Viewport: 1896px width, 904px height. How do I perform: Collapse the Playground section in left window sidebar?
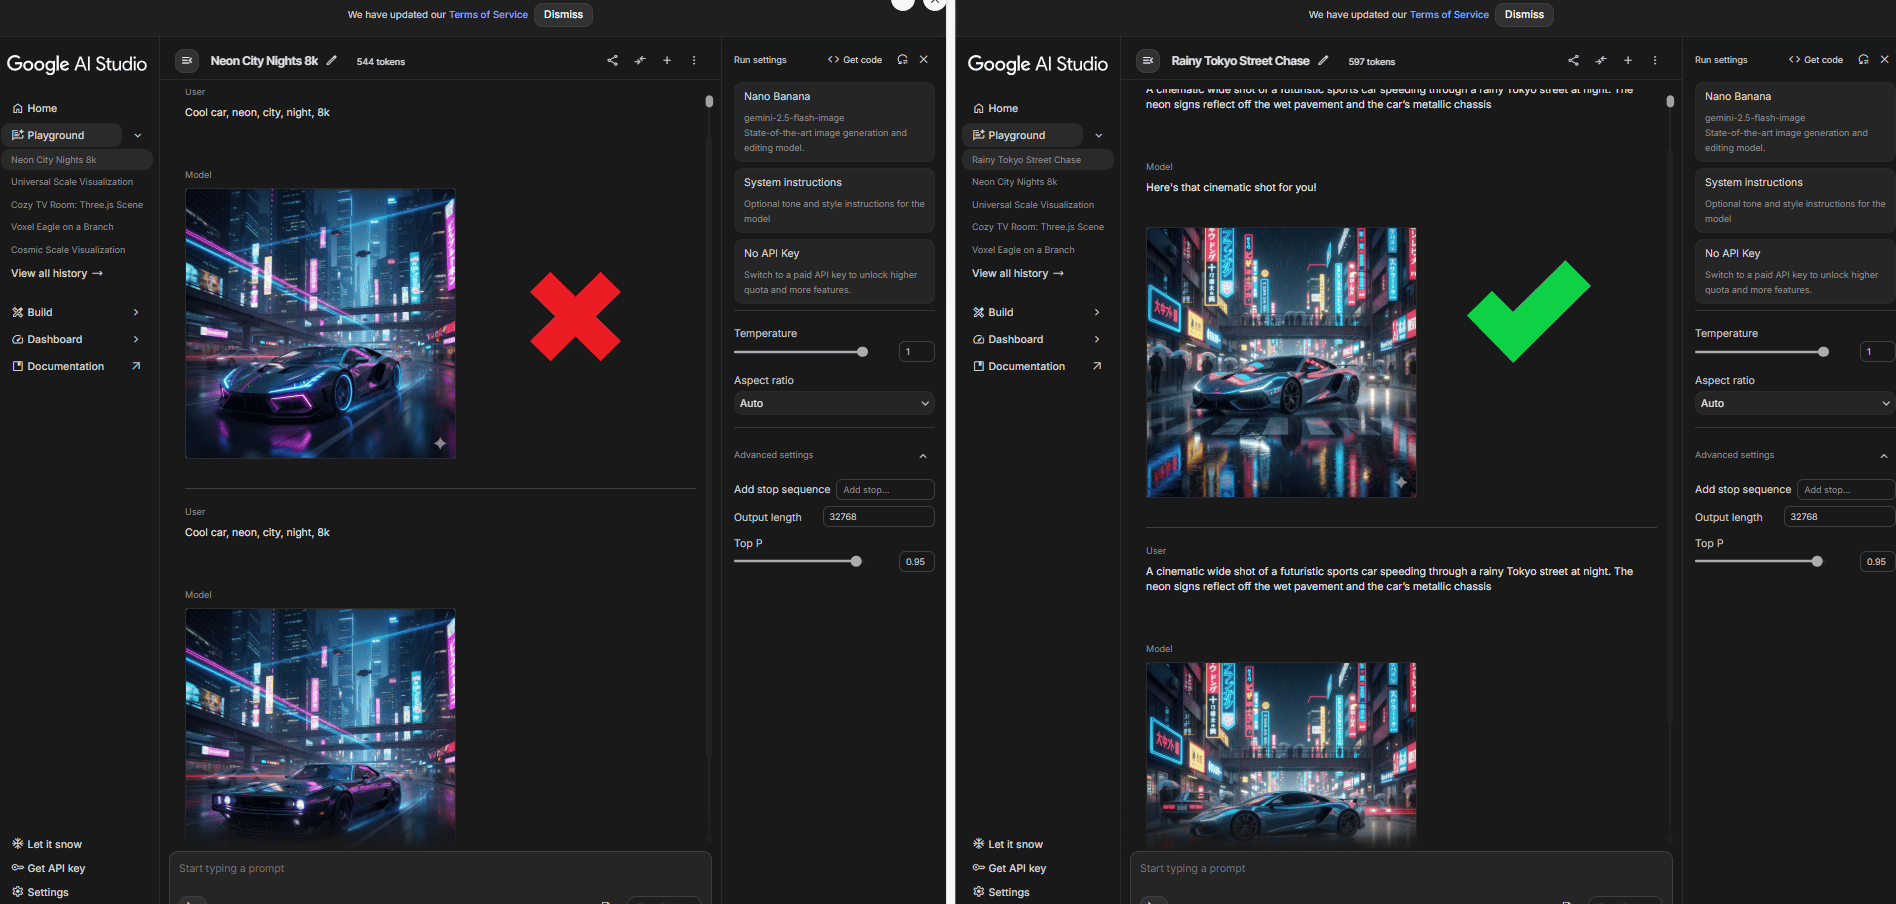[x=138, y=135]
